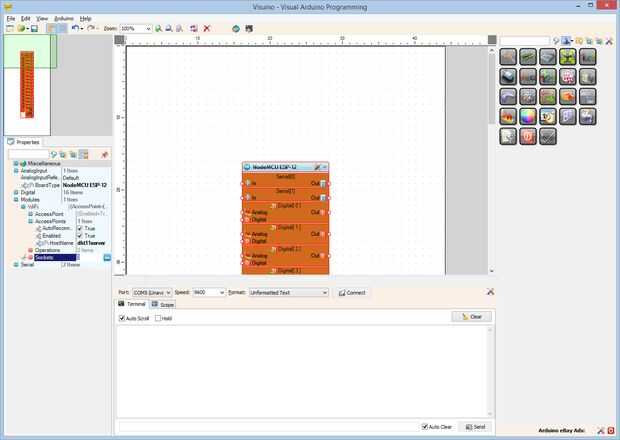Click the Arduino eBay Ads link
This screenshot has width=620, height=440.
561,431
